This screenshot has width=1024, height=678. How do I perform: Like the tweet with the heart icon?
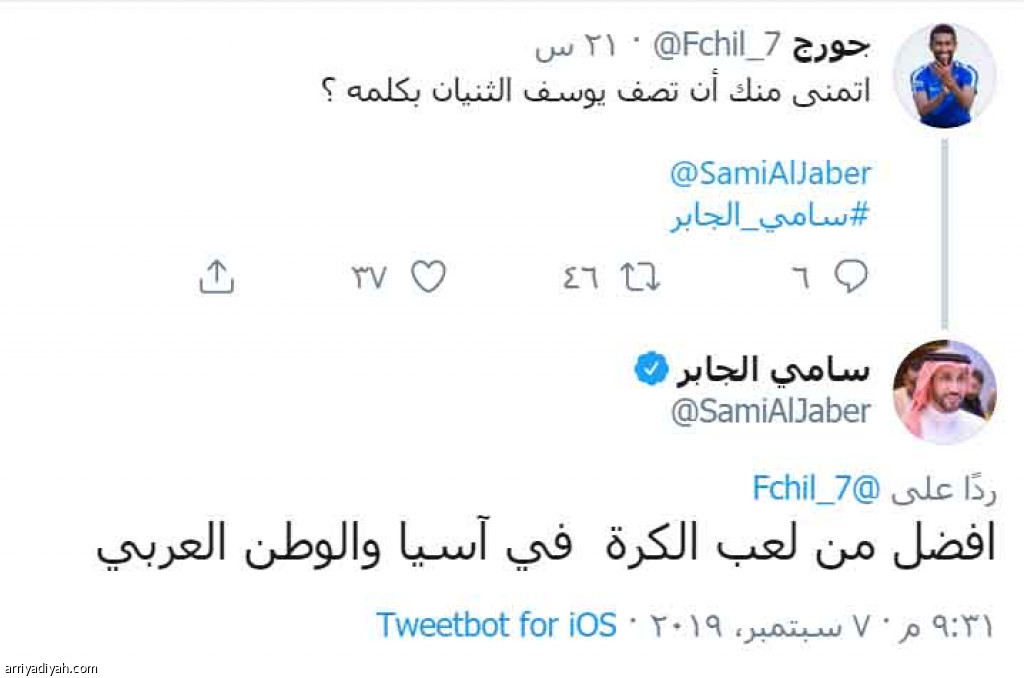(428, 276)
